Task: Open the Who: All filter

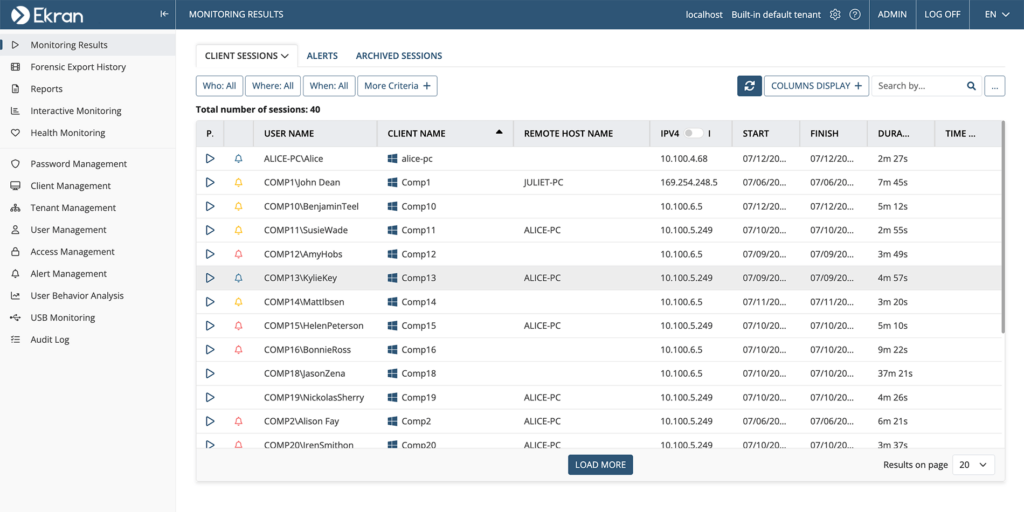Action: point(219,86)
